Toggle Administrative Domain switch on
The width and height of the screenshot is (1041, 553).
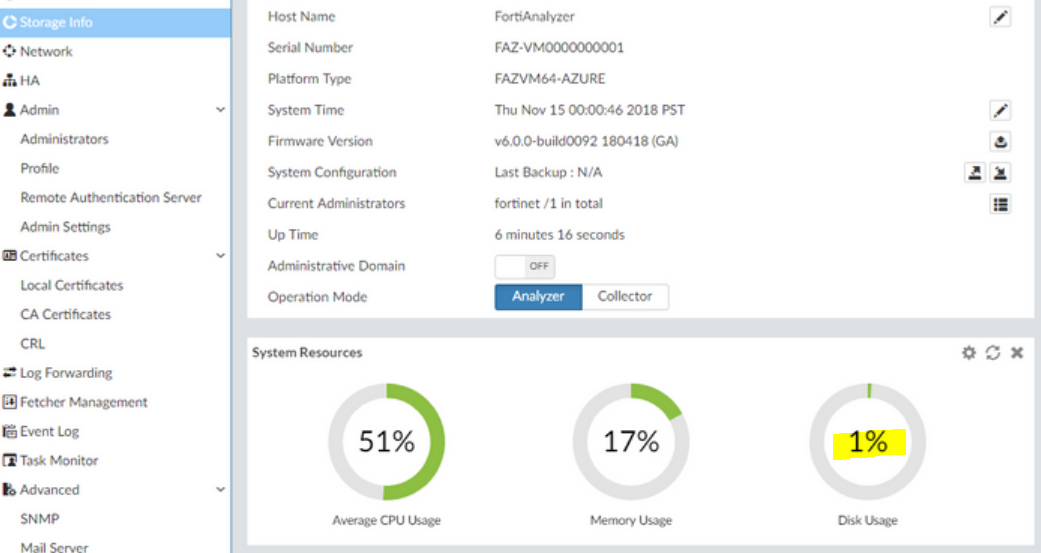524,266
